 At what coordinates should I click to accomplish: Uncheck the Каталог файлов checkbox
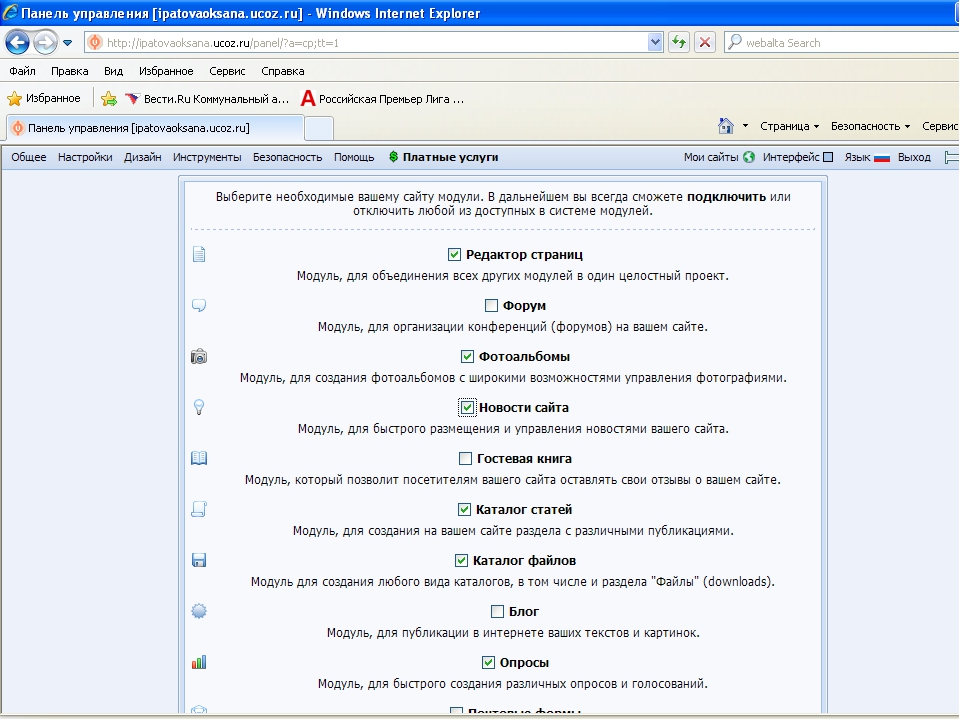point(462,560)
